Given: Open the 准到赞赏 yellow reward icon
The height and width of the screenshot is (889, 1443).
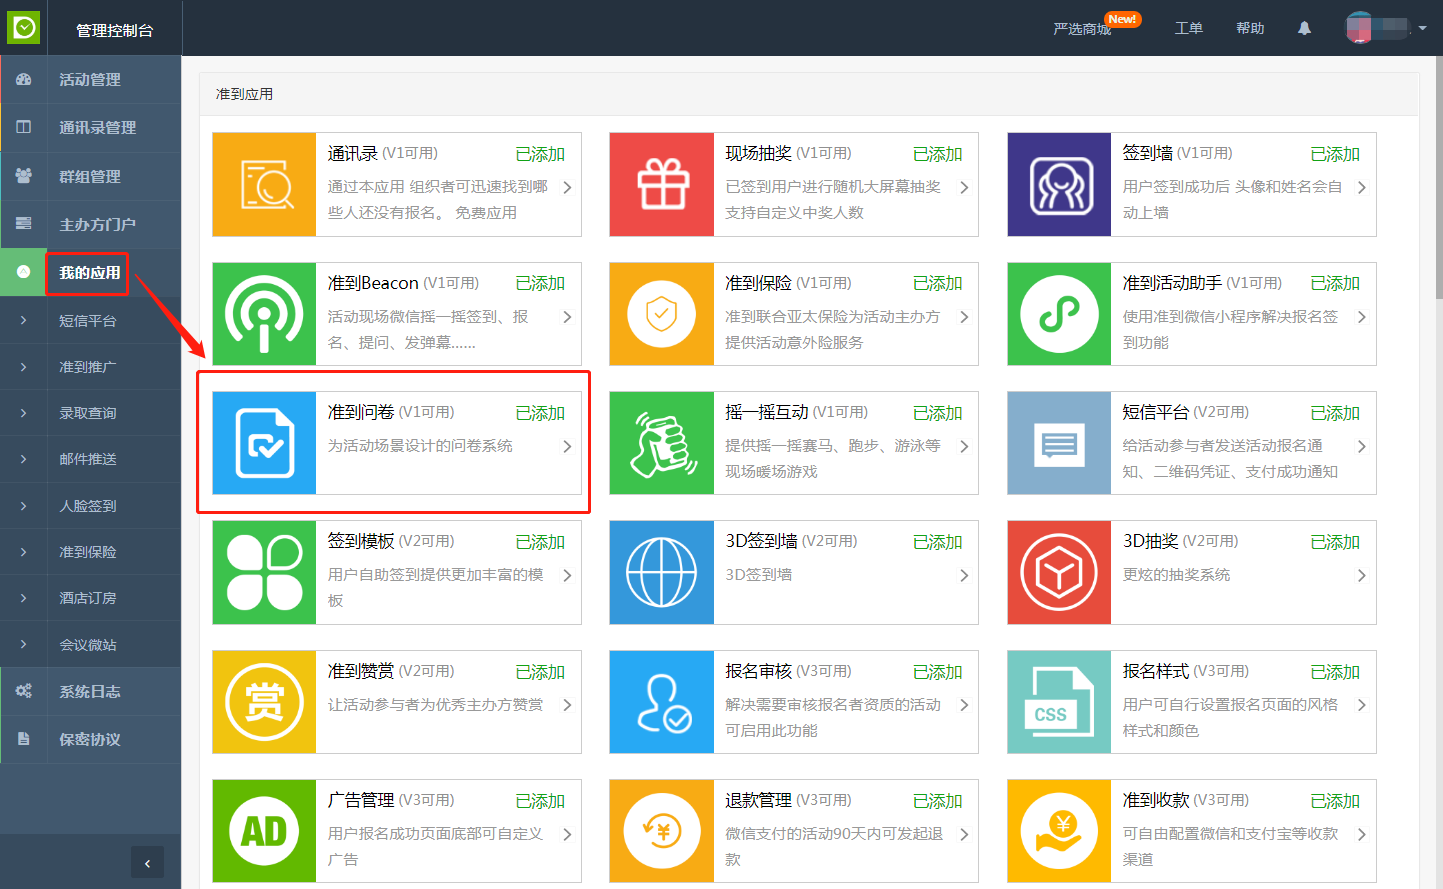Looking at the screenshot, I should [264, 702].
